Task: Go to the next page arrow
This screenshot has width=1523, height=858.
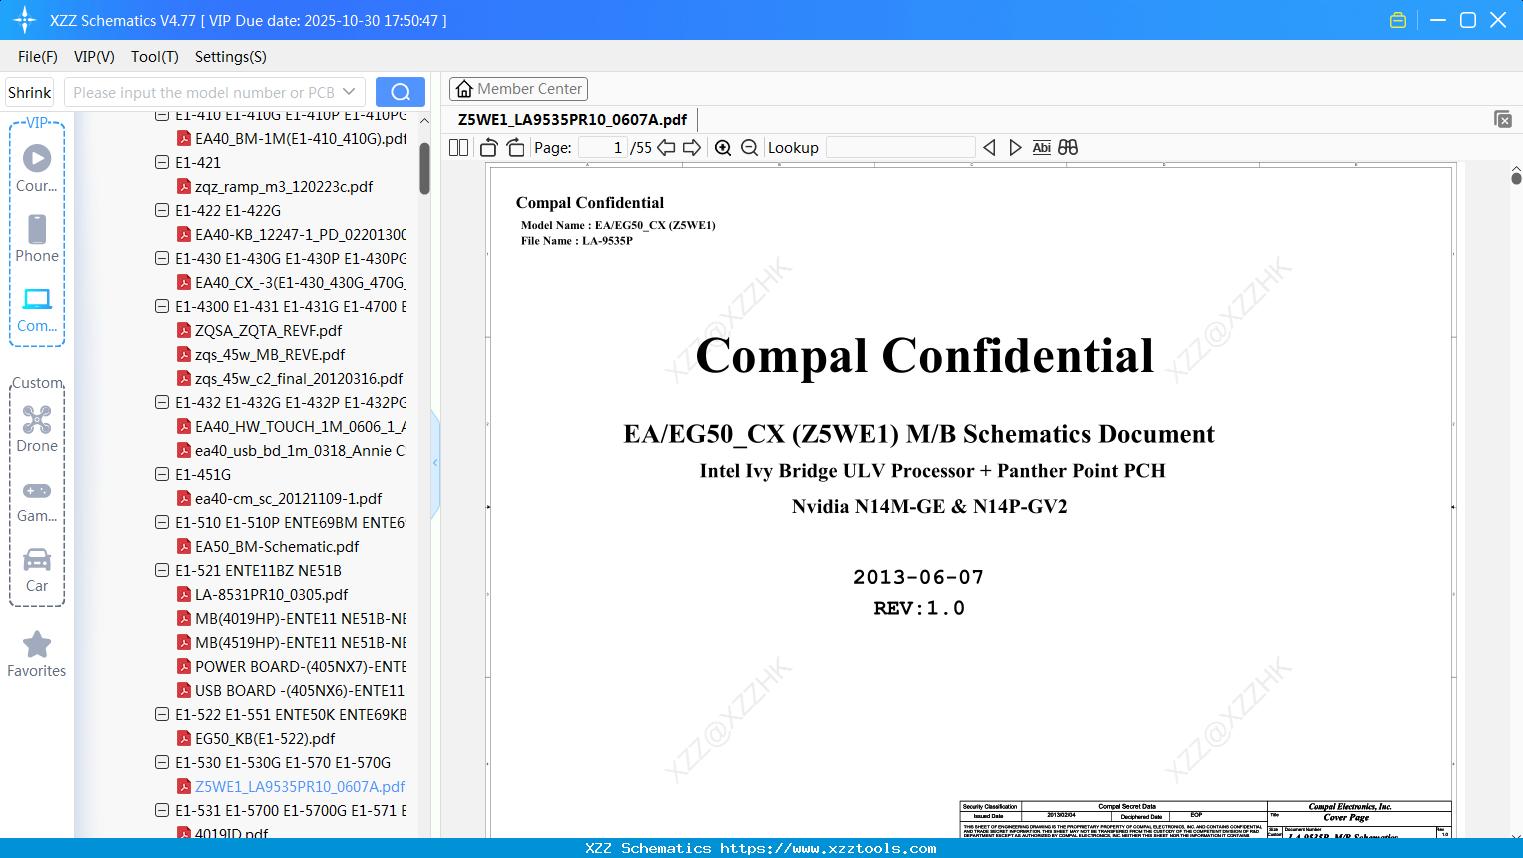Action: pos(692,148)
